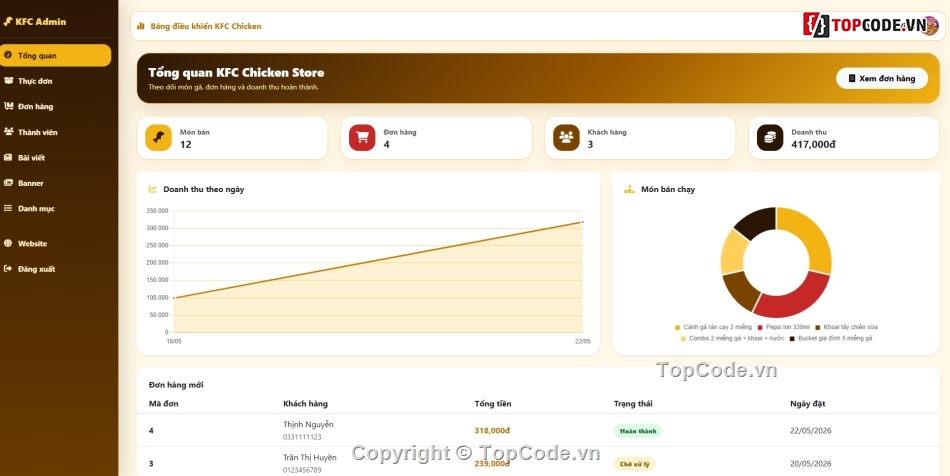Click order date 22/05/2026

811,431
